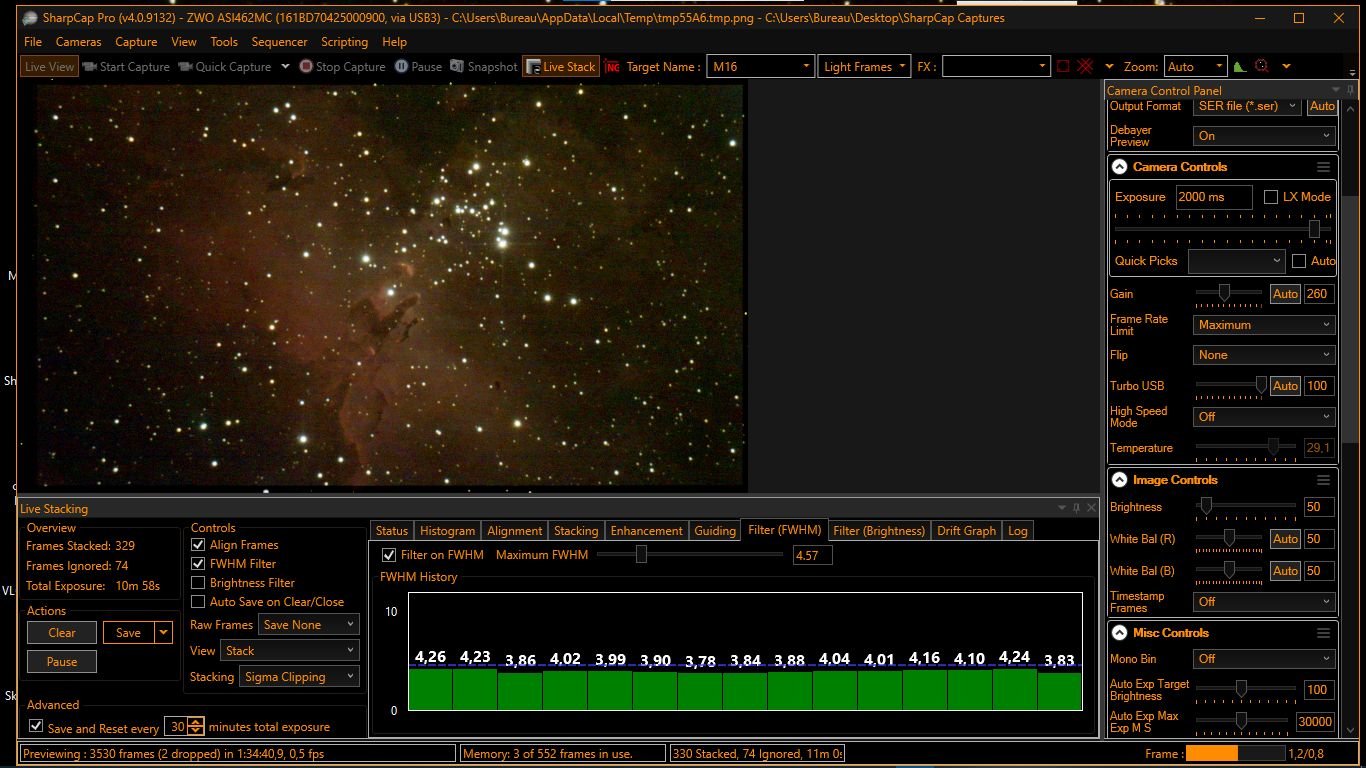1366x768 pixels.
Task: Open the Camera Controls hamburger menu icon
Action: pos(1324,167)
